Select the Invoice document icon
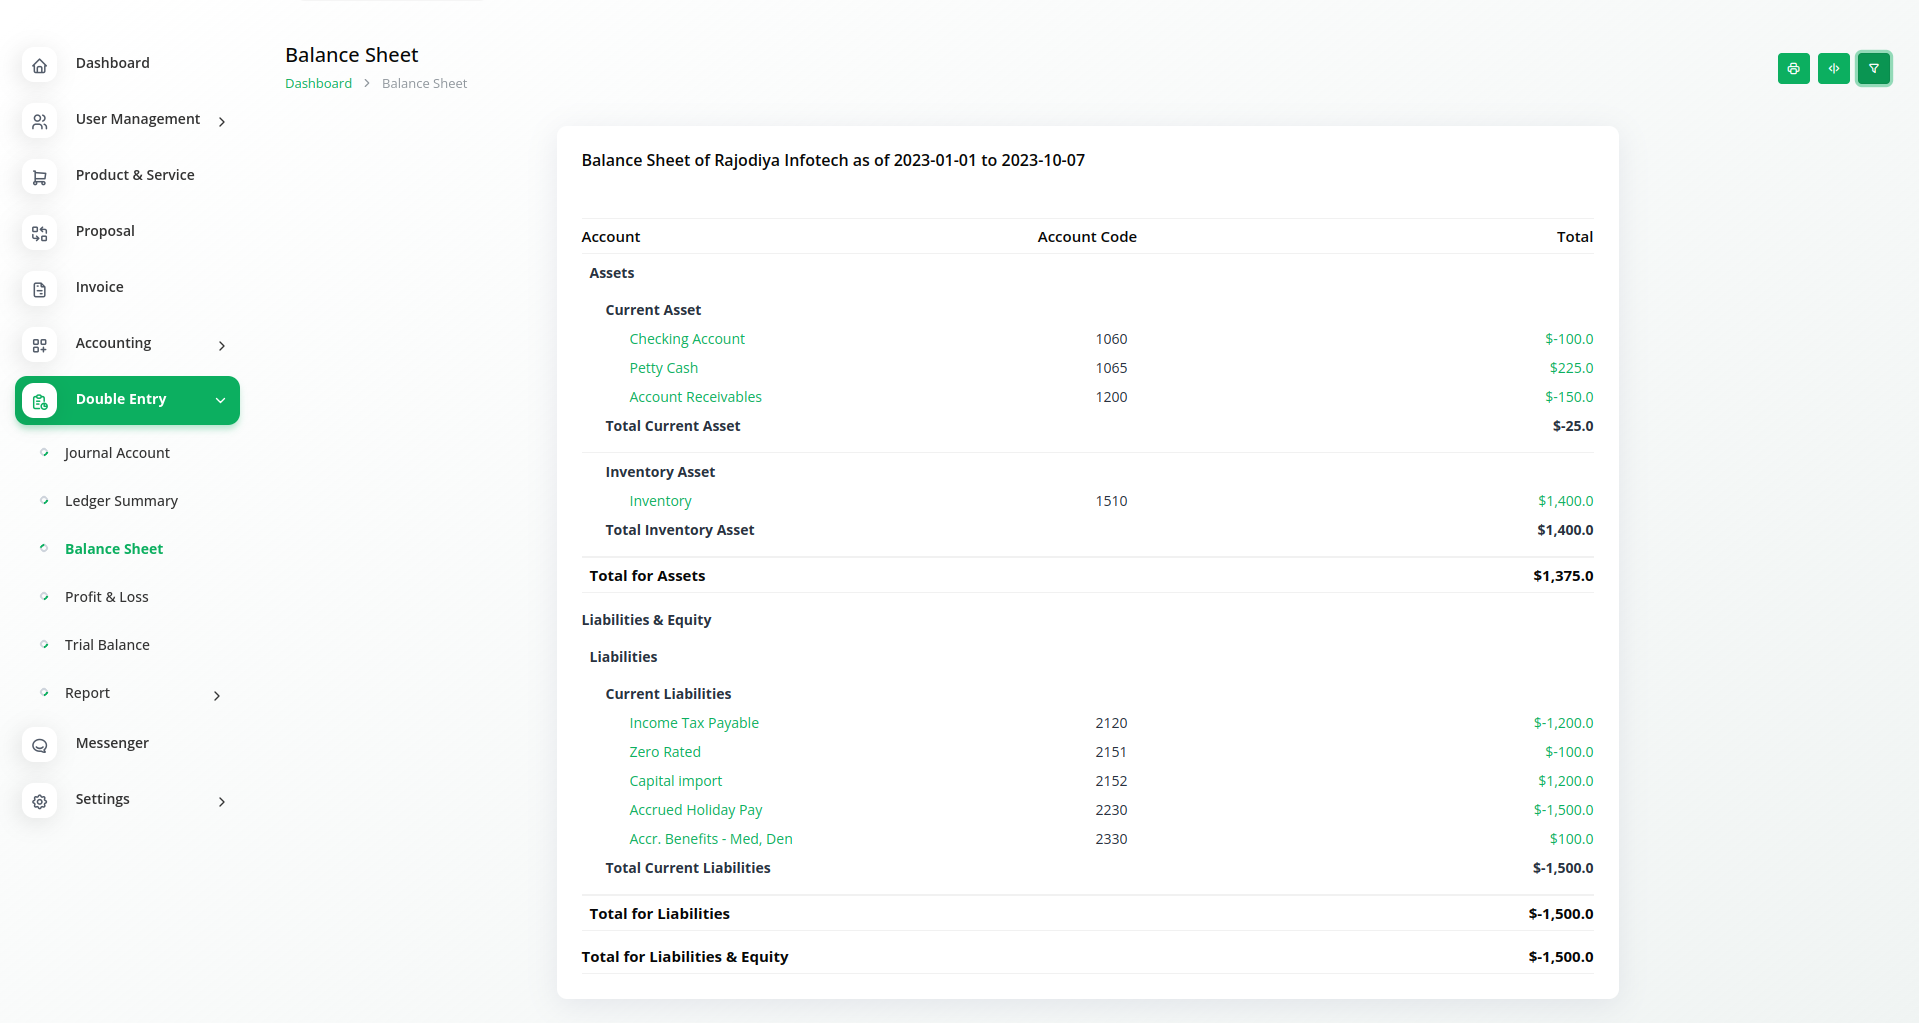The height and width of the screenshot is (1023, 1919). click(40, 290)
